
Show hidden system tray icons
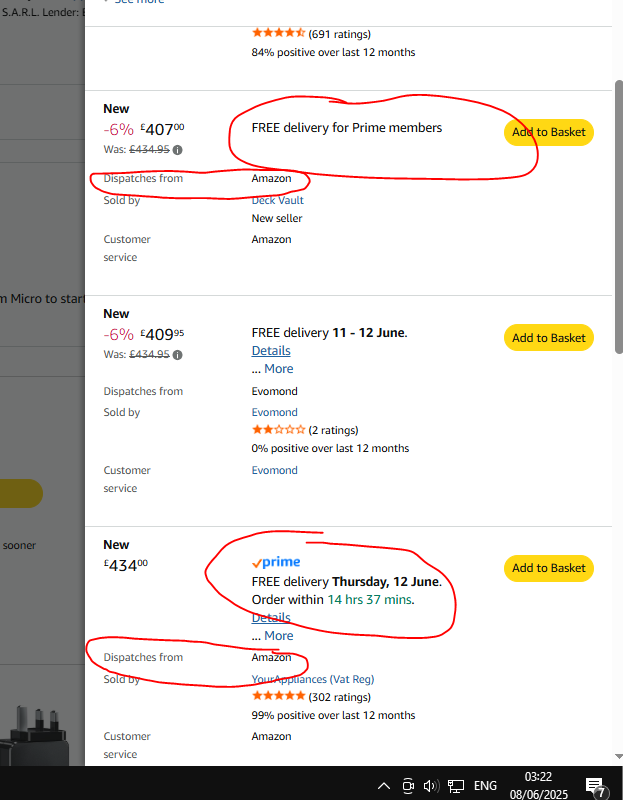click(384, 786)
